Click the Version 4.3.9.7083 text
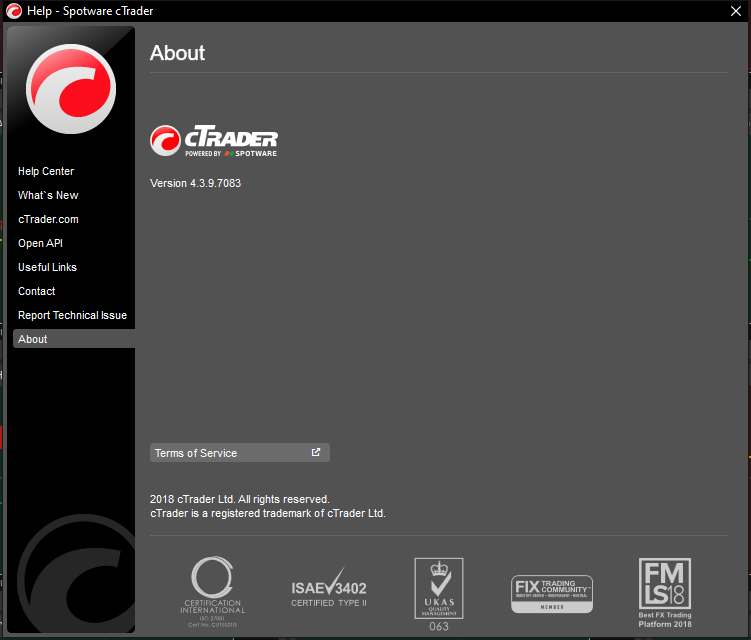This screenshot has height=640, width=751. pos(195,183)
